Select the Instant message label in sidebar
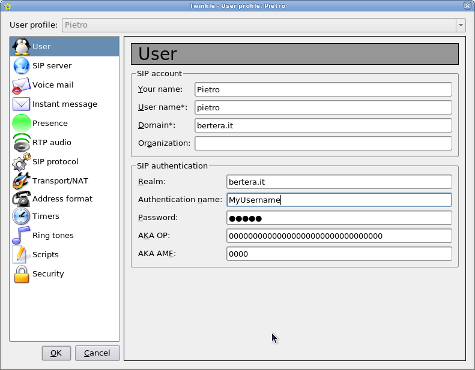Viewport: 475px width, 370px height. (x=65, y=104)
